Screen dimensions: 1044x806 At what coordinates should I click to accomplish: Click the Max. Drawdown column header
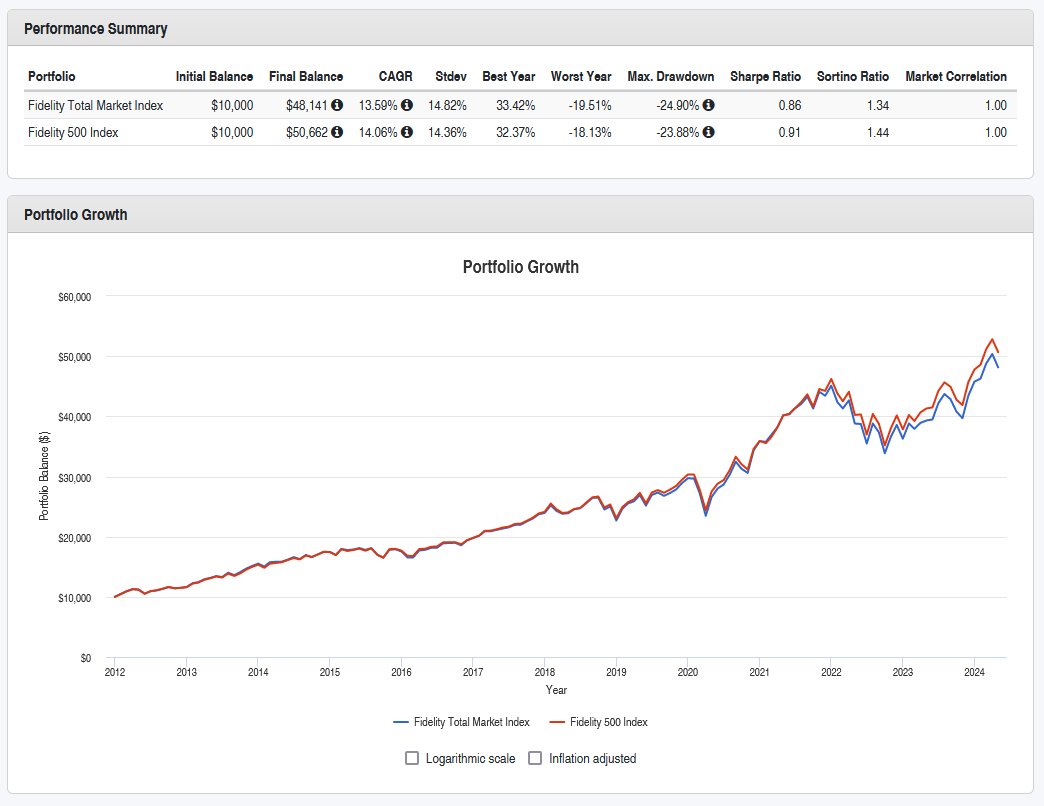(670, 77)
